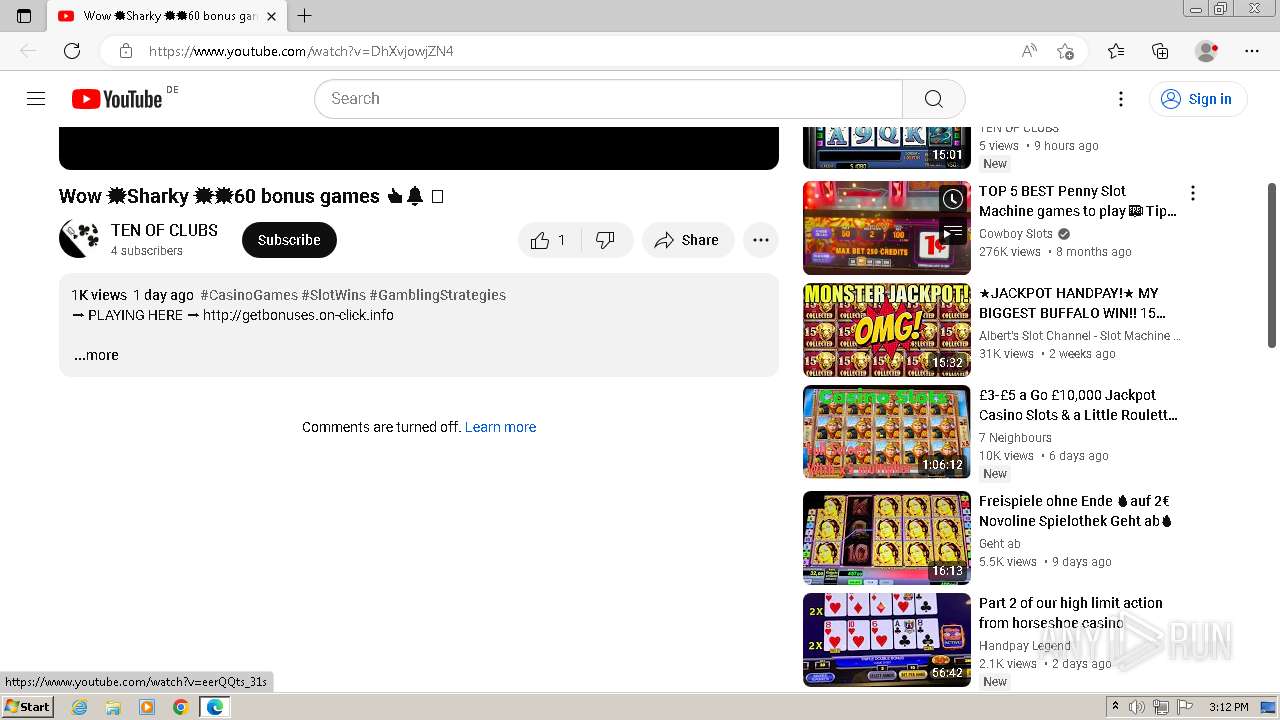
Task: Open the Windows Start menu
Action: (x=27, y=707)
